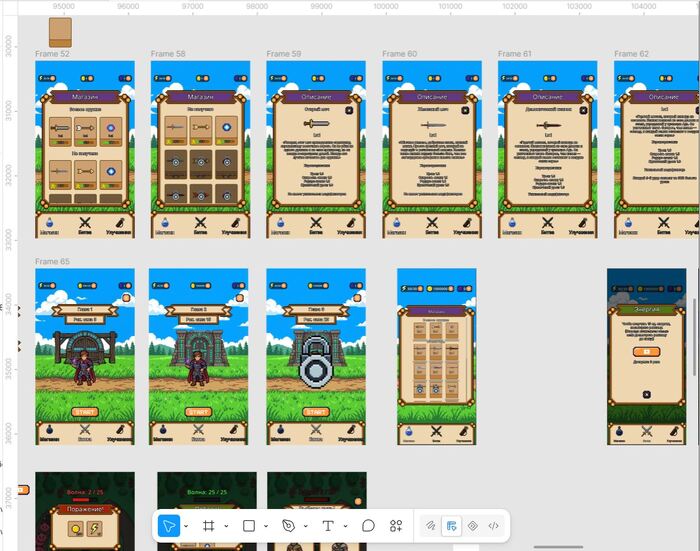This screenshot has height=551, width=700.
Task: Select the Frame tool
Action: (x=208, y=526)
